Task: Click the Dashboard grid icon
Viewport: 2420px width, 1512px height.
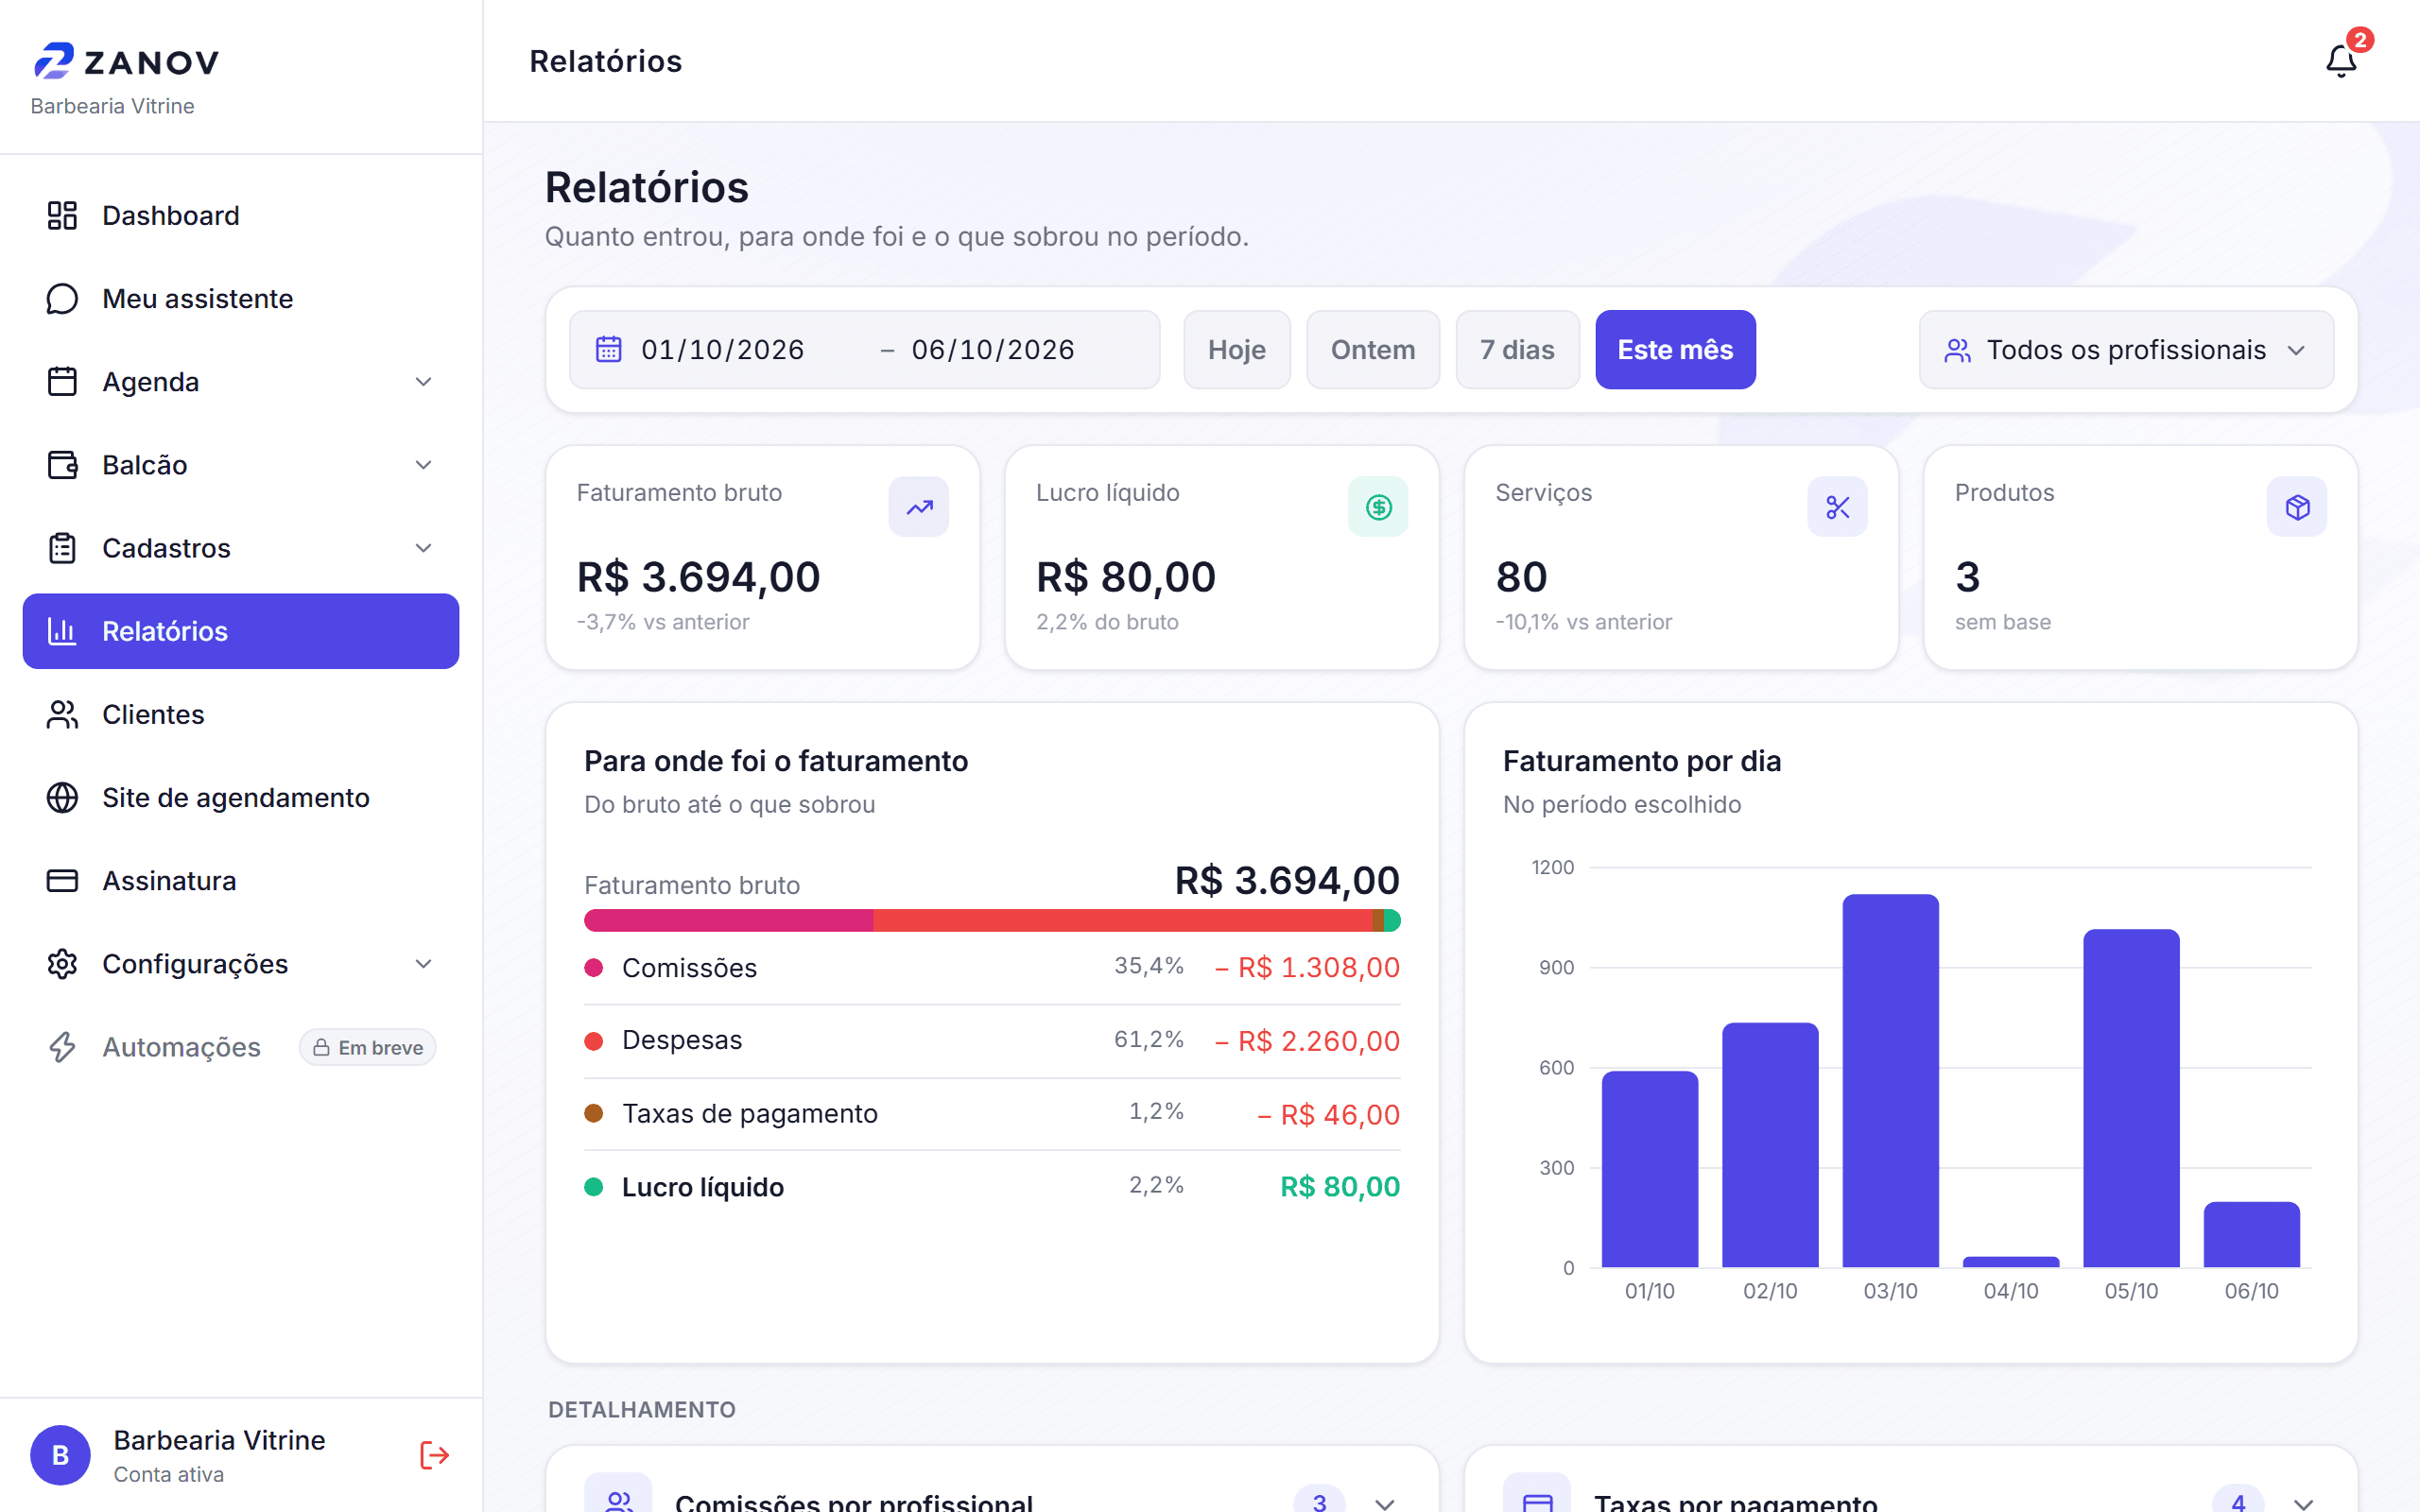Action: pyautogui.click(x=62, y=215)
